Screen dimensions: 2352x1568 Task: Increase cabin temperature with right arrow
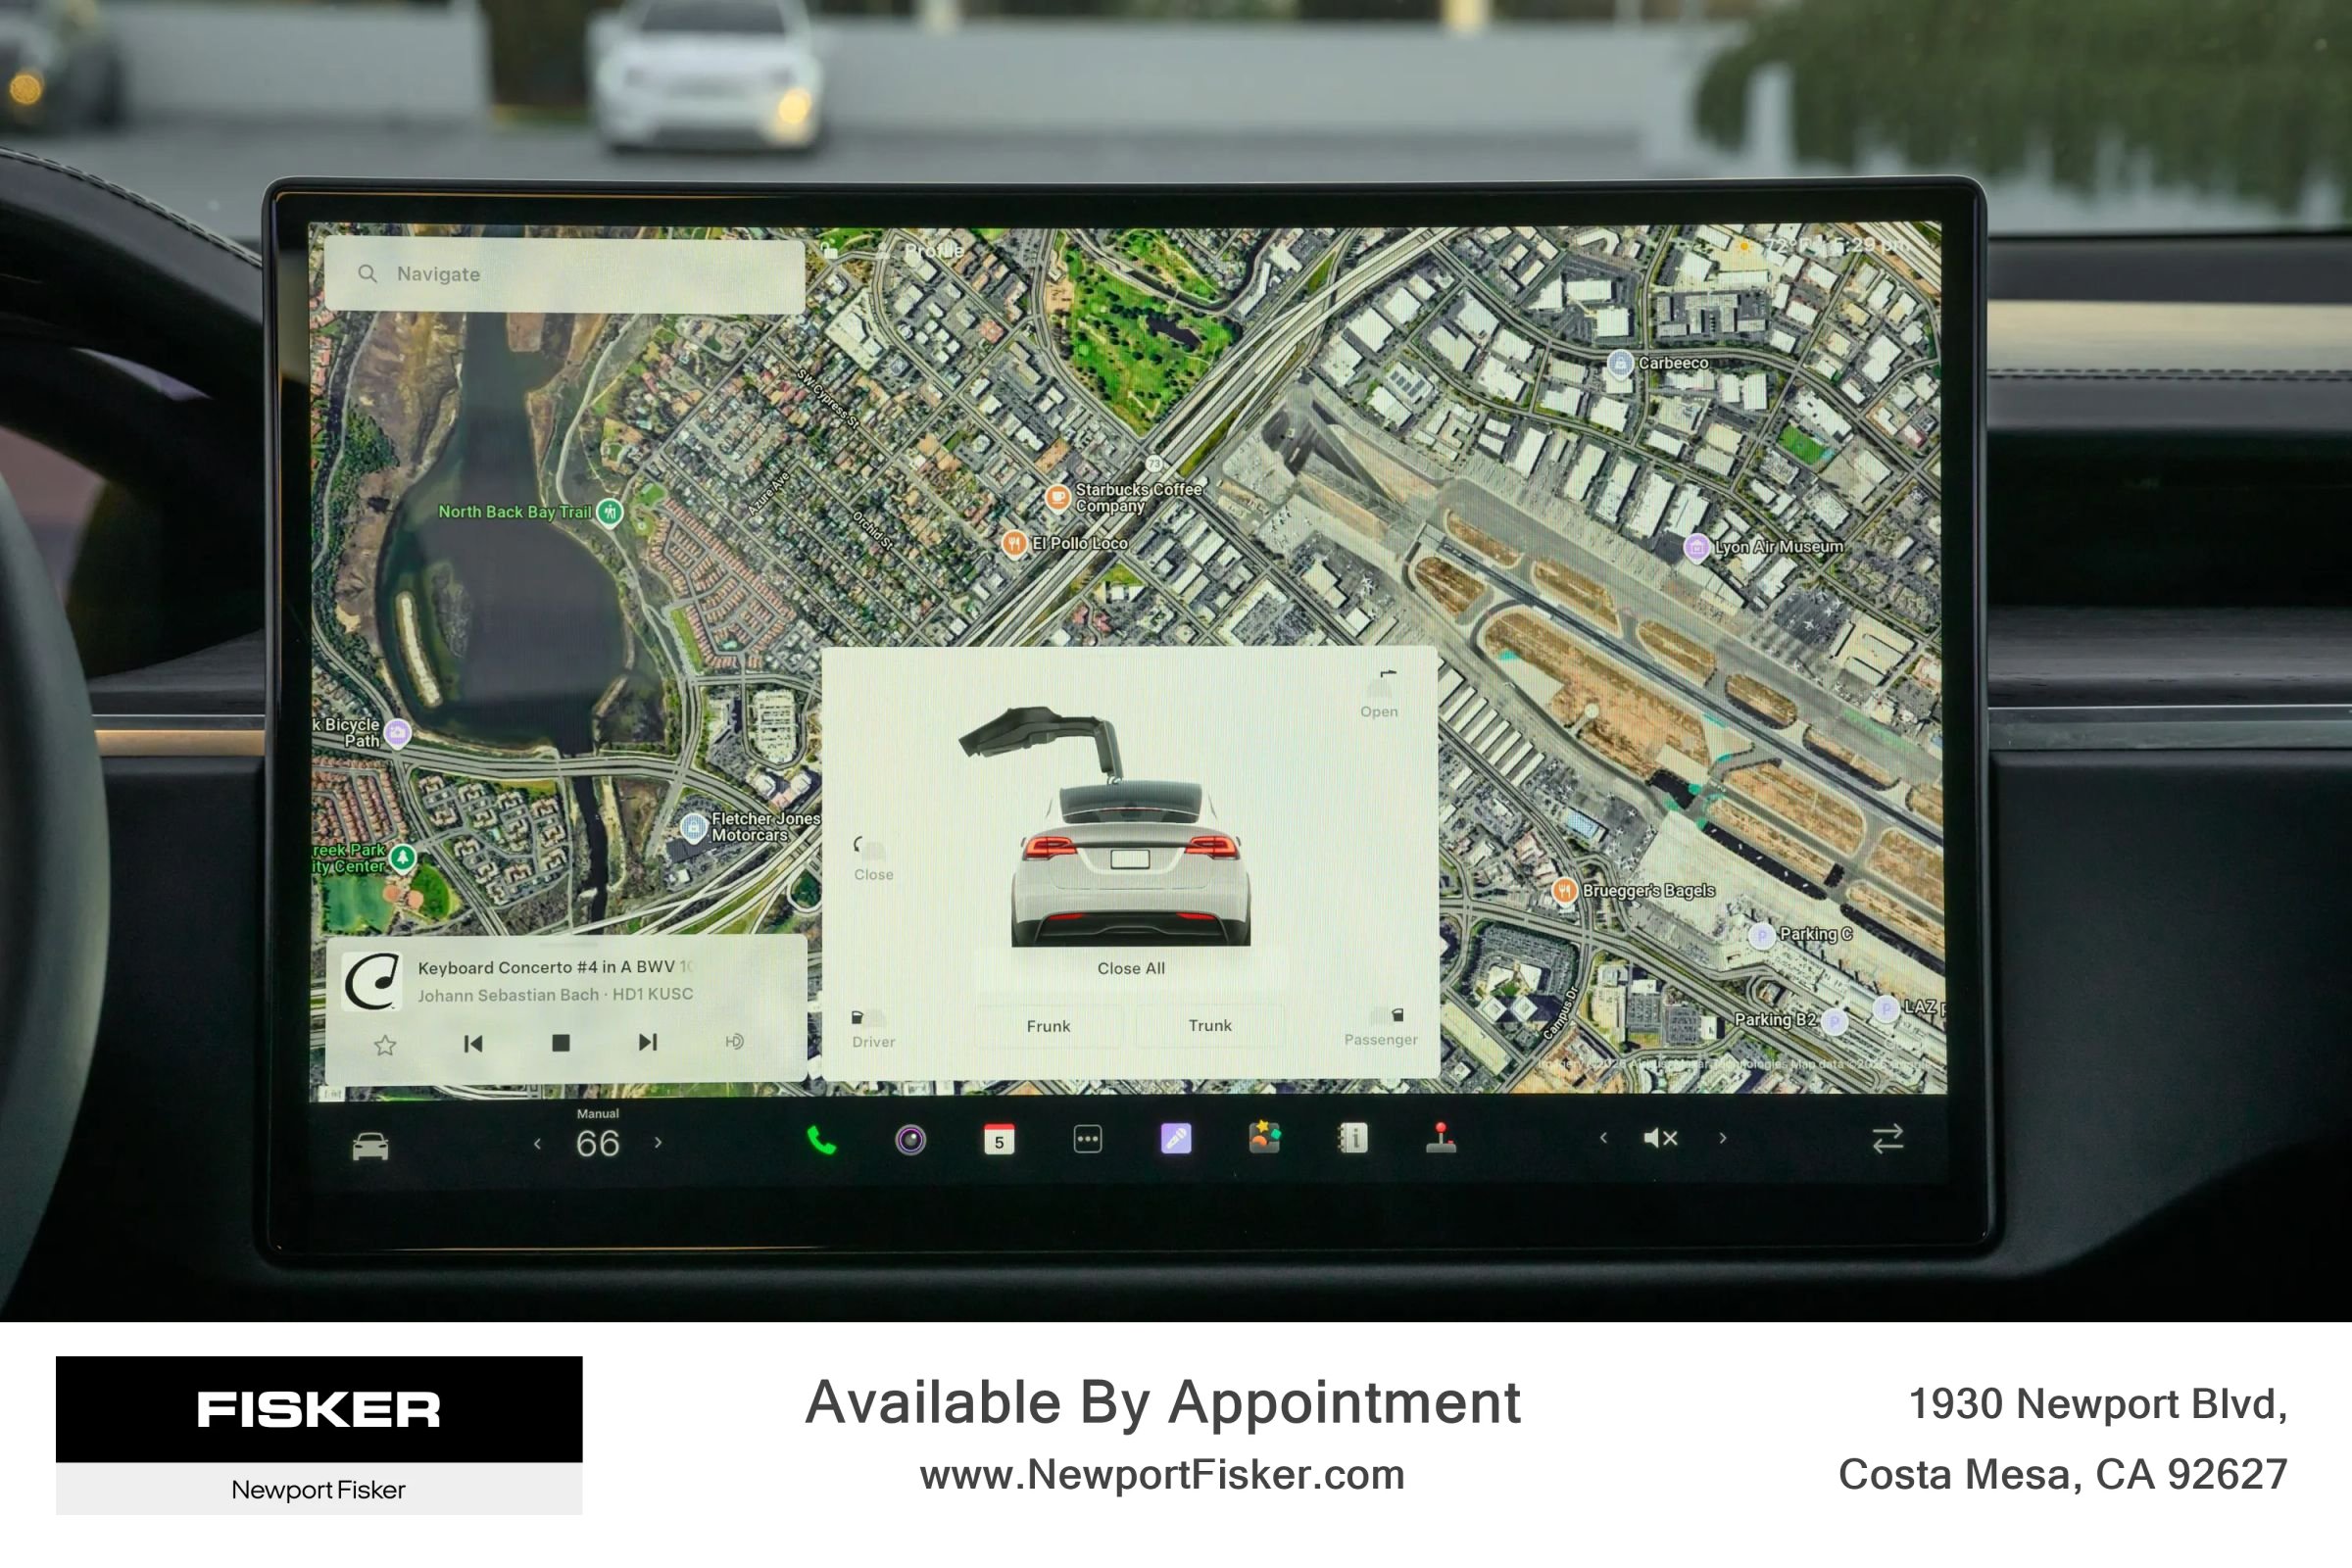coord(658,1142)
